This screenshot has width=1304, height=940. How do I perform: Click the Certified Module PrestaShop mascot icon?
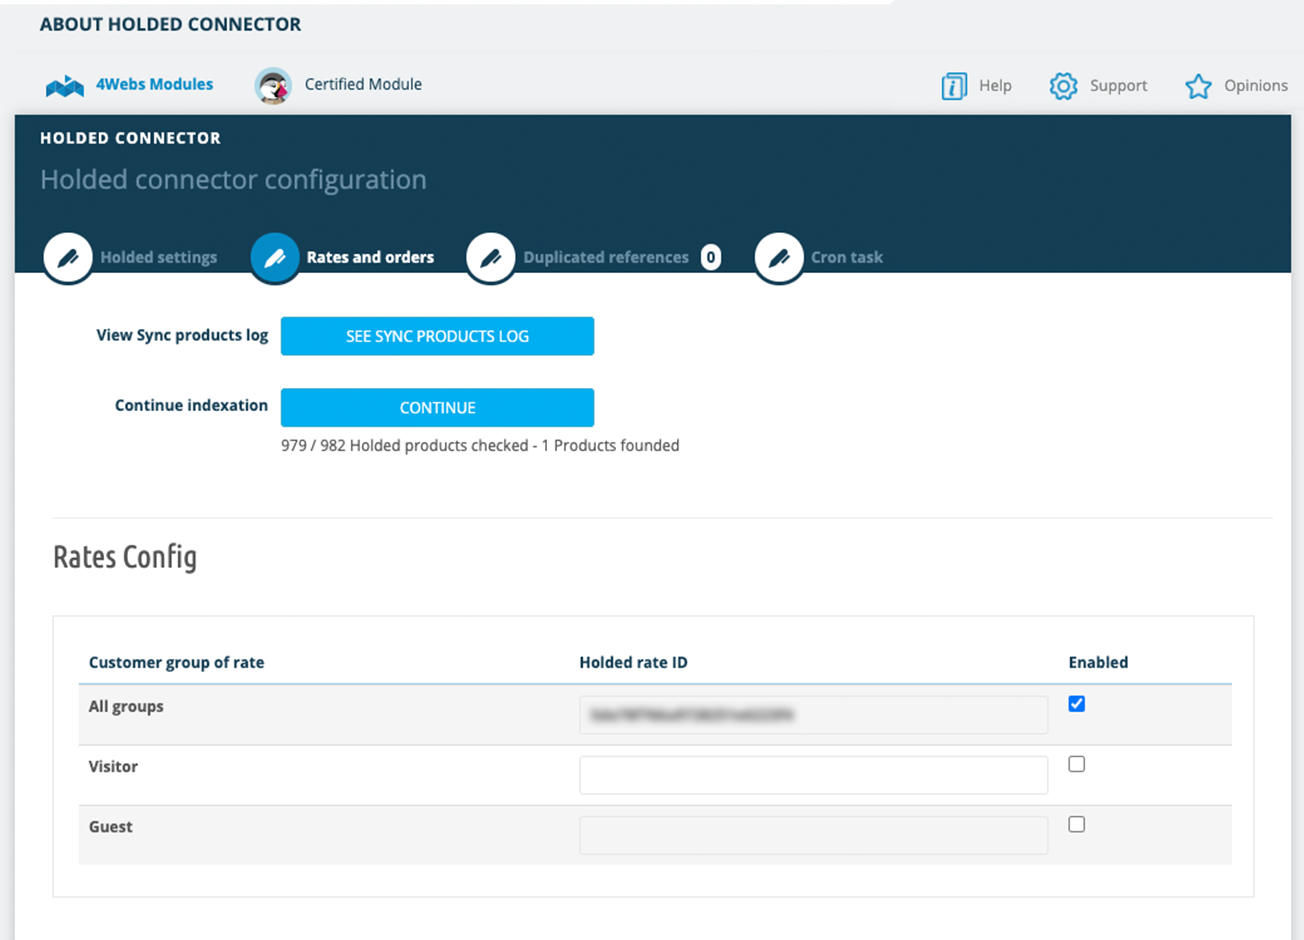(273, 86)
